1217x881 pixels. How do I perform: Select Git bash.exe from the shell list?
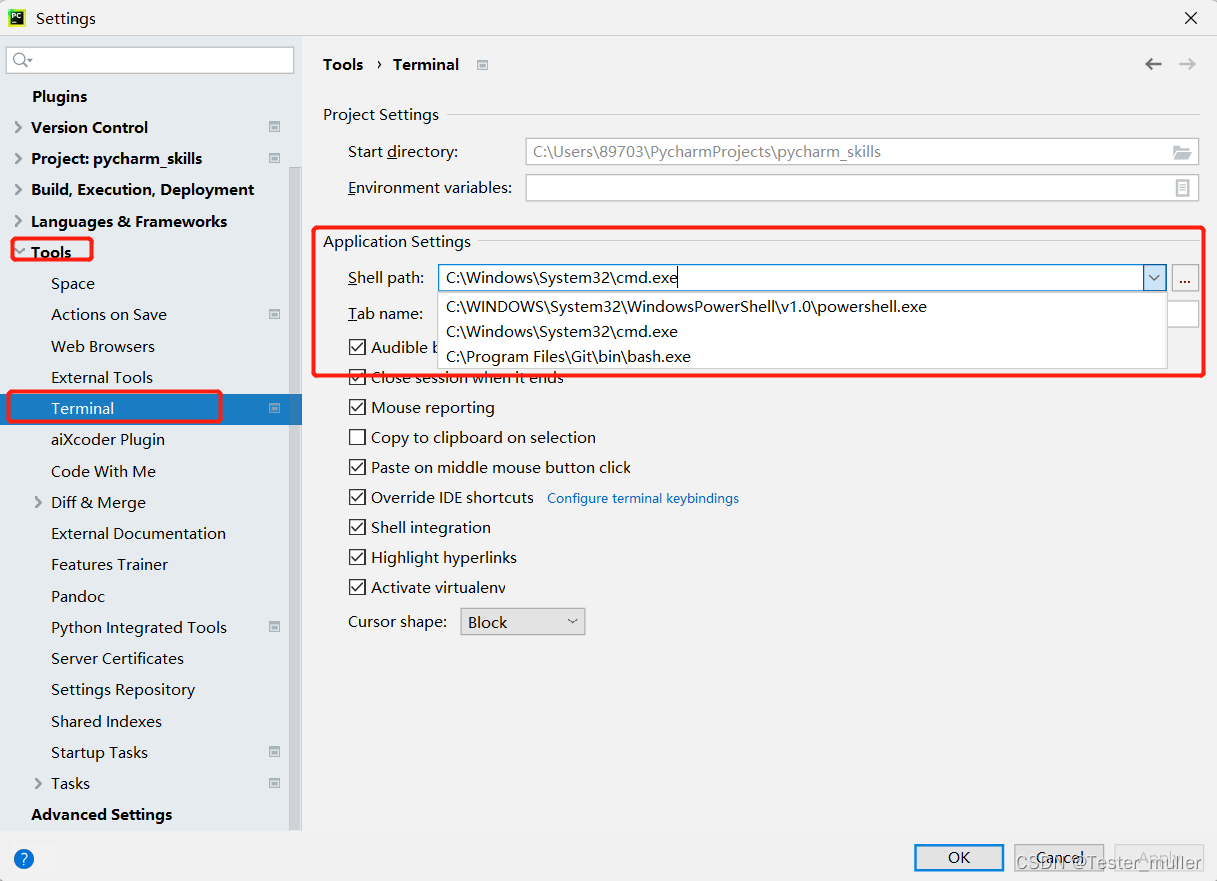point(802,357)
